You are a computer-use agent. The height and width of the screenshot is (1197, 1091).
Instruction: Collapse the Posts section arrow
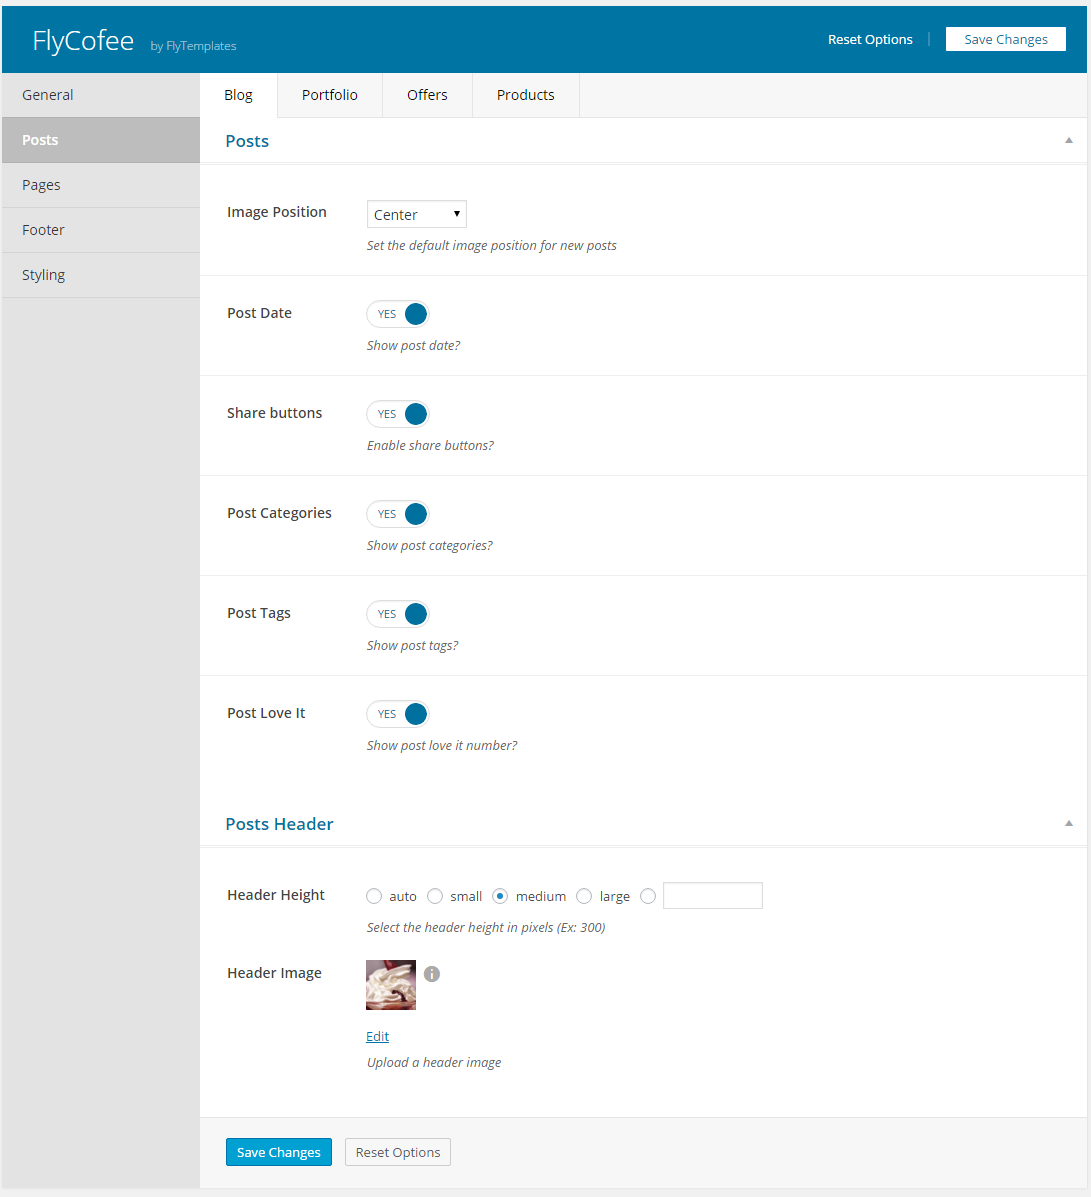point(1068,141)
